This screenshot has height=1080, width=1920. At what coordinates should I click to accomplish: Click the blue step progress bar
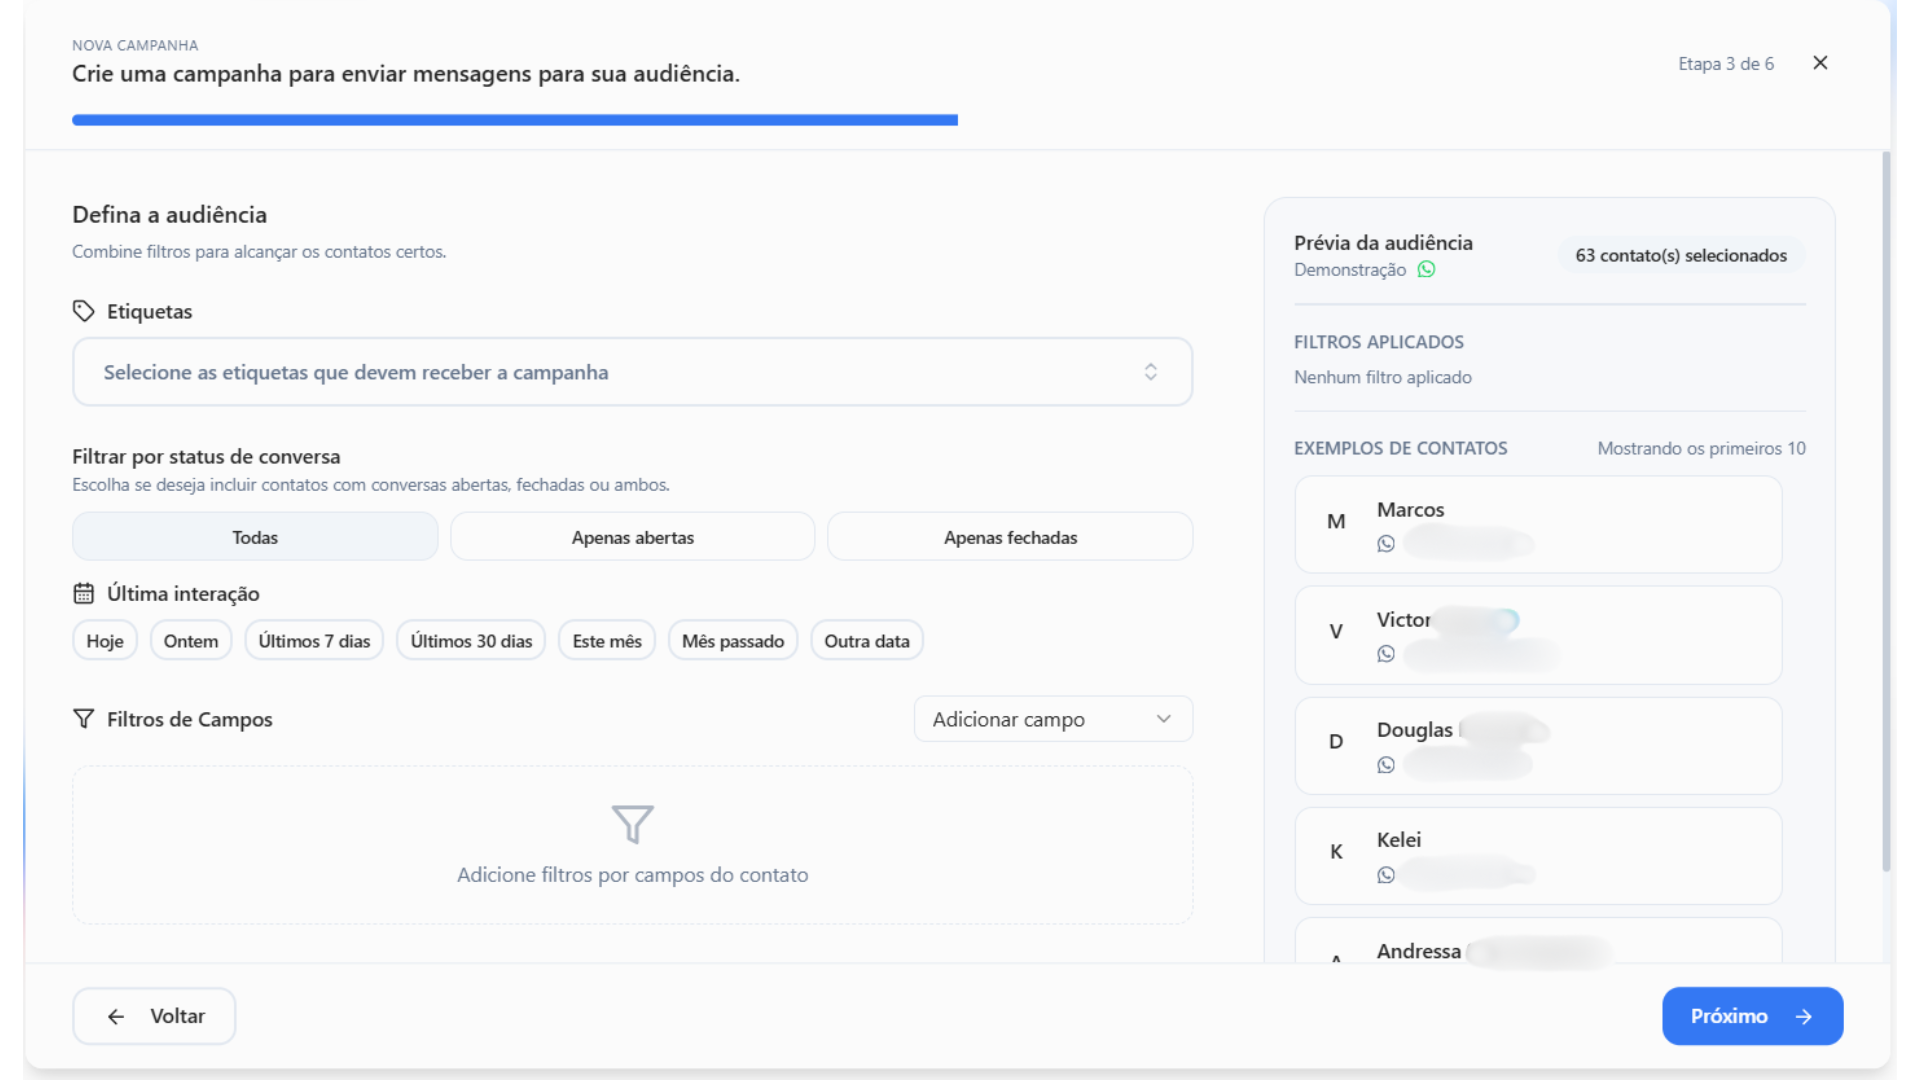(514, 120)
